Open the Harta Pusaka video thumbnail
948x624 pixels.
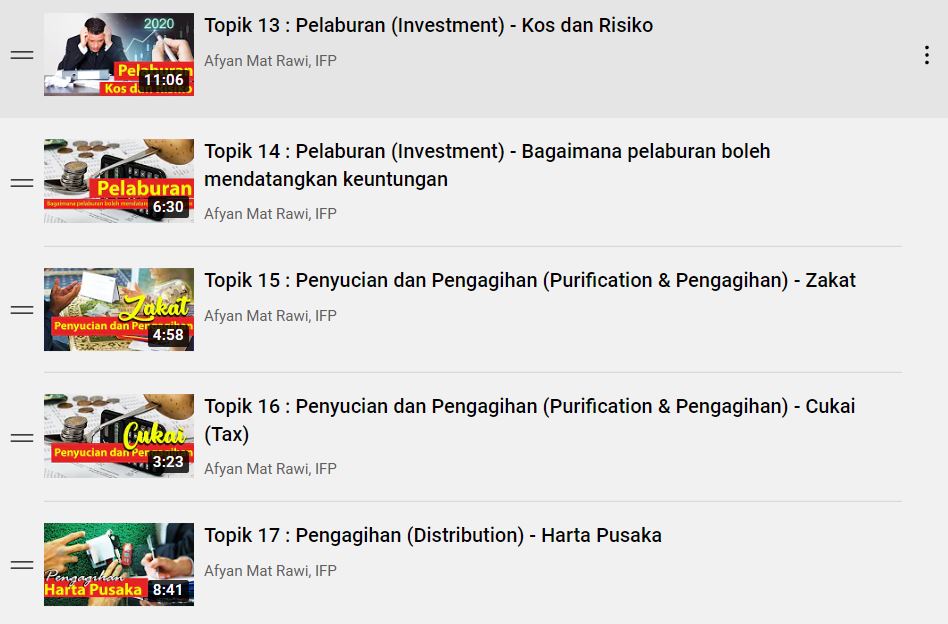point(119,564)
